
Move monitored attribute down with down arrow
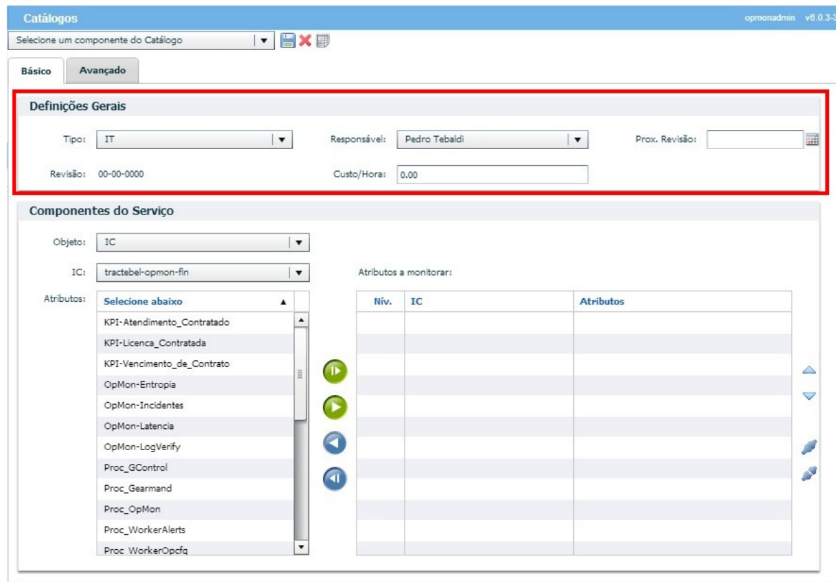(x=809, y=396)
